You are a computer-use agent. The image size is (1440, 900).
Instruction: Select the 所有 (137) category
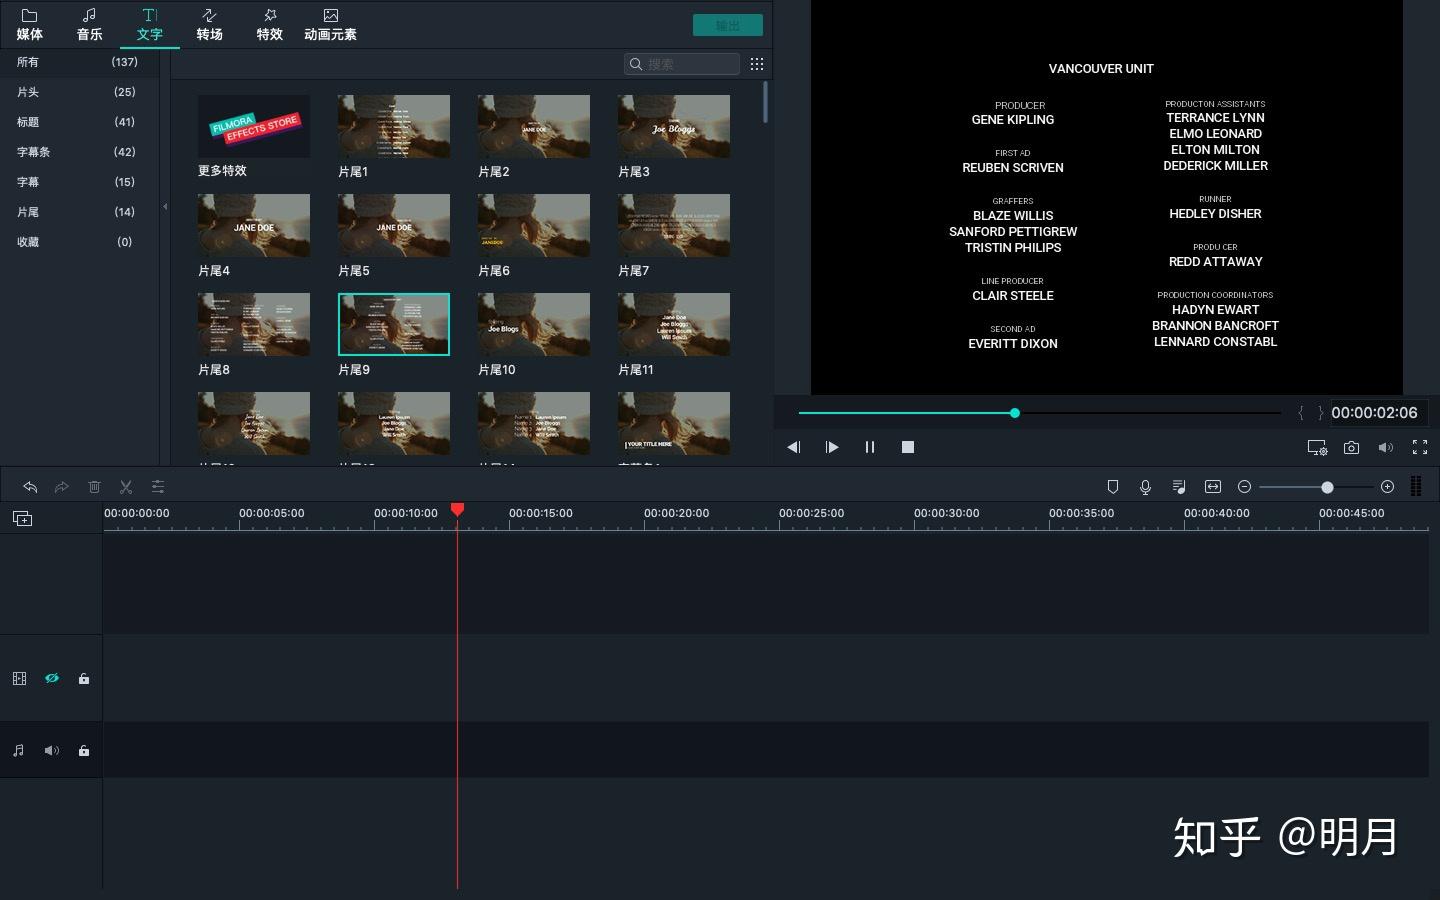(x=79, y=62)
